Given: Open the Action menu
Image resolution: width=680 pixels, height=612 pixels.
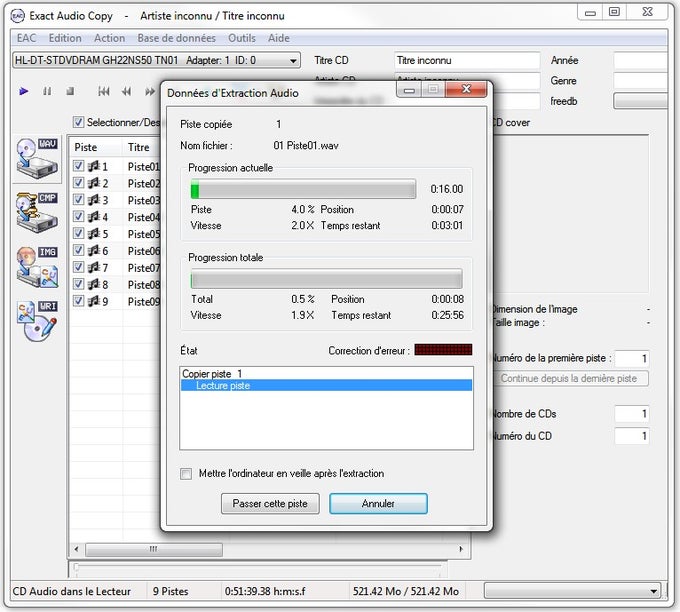Looking at the screenshot, I should coord(109,38).
